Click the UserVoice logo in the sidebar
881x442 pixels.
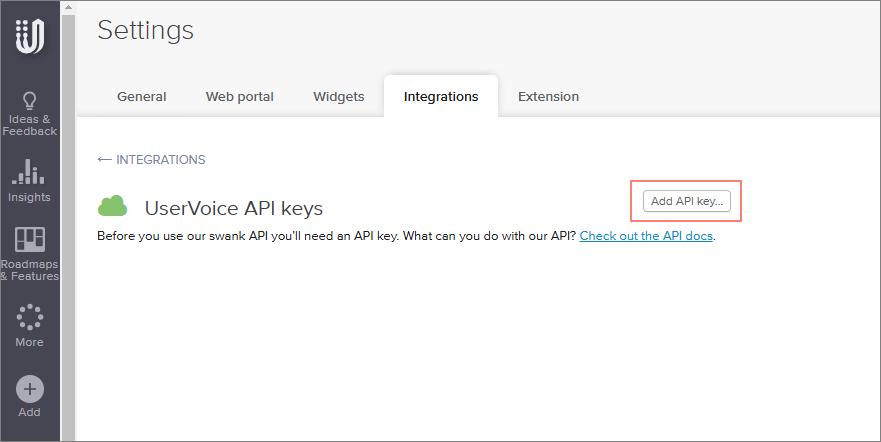29,37
